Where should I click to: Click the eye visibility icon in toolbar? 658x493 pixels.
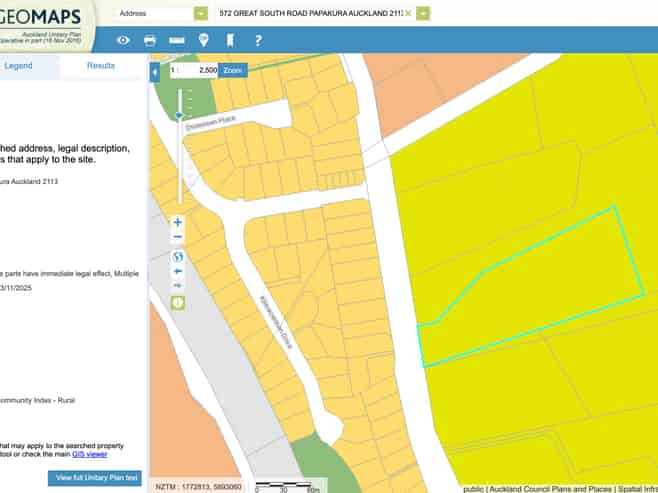click(x=123, y=41)
